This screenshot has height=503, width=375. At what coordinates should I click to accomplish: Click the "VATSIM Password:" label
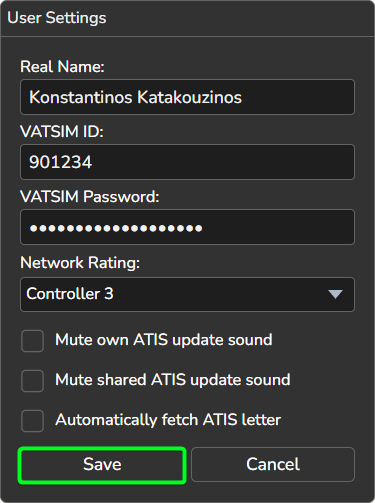coord(90,197)
